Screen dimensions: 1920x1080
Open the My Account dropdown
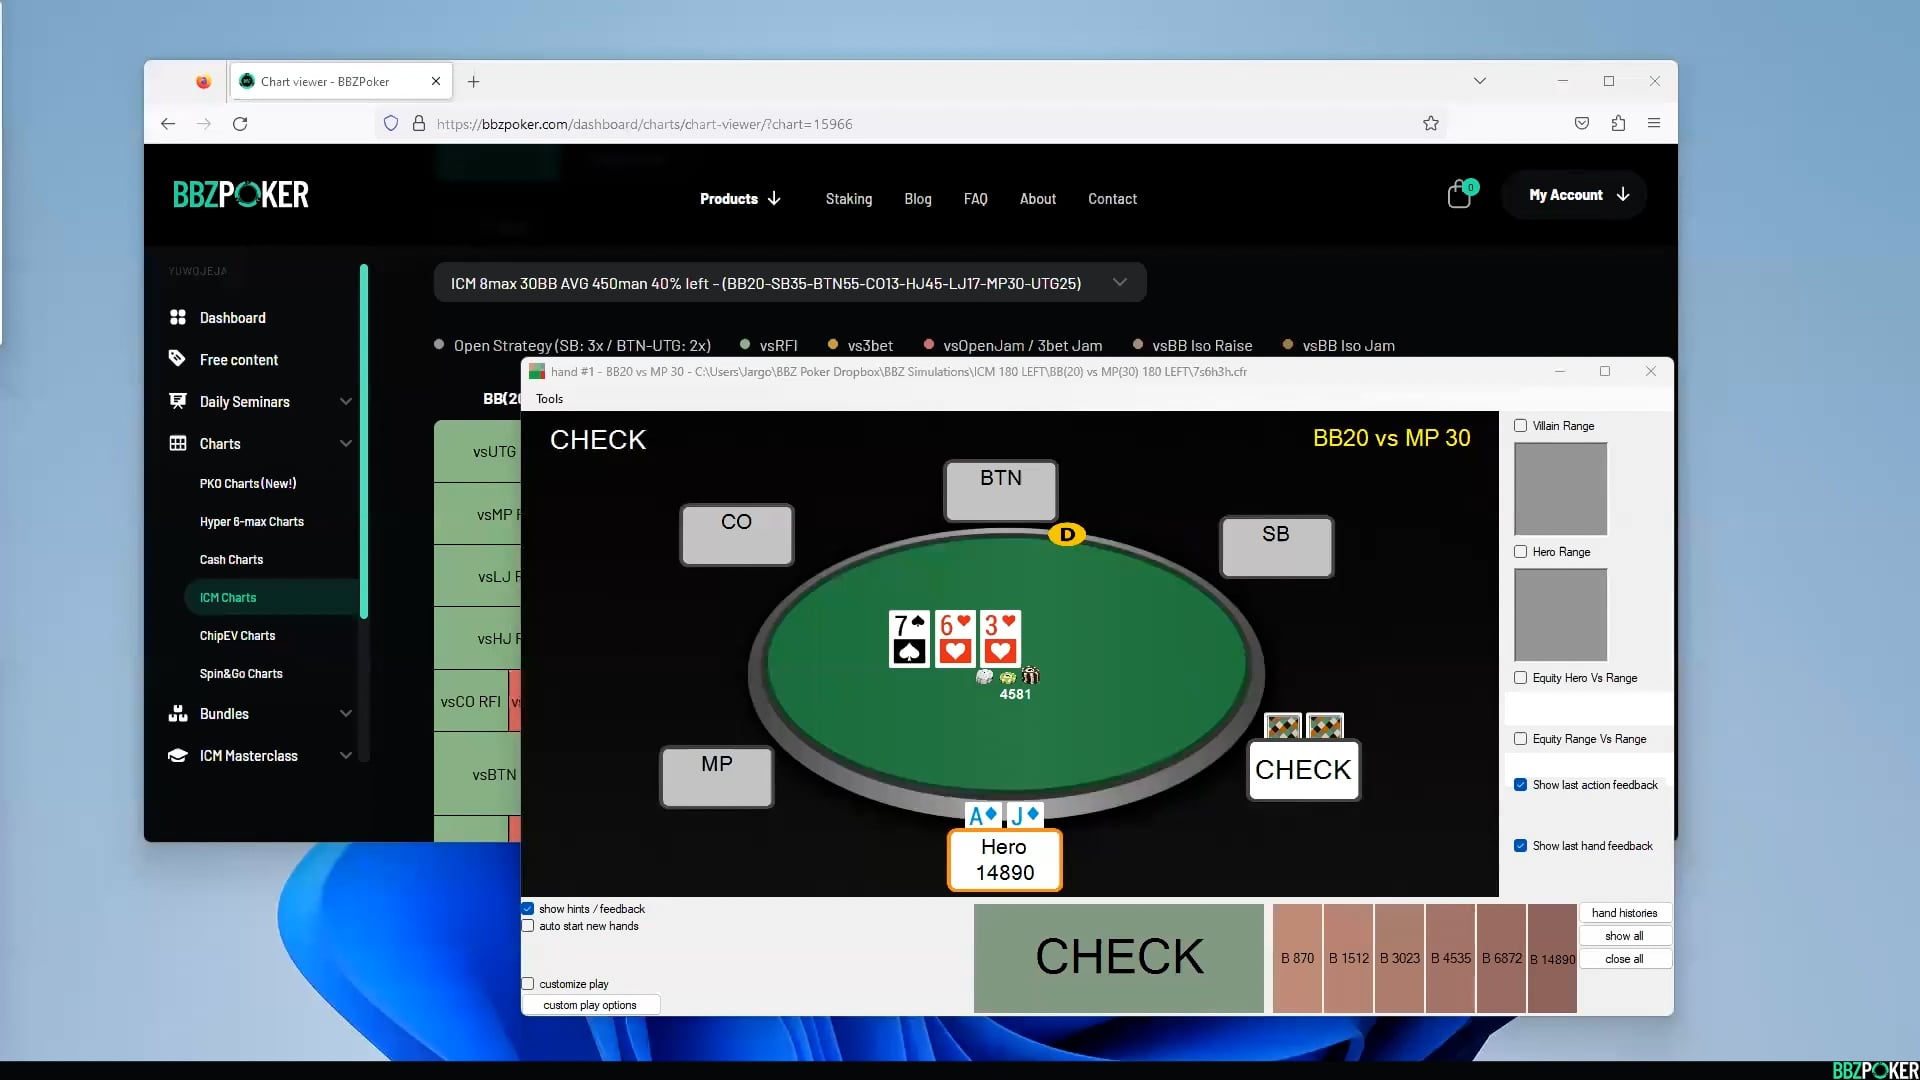pyautogui.click(x=1574, y=194)
